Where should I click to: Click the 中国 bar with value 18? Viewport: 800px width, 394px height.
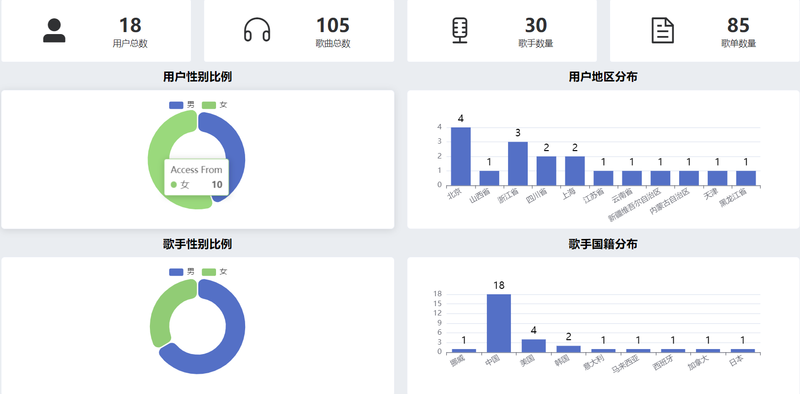click(498, 323)
